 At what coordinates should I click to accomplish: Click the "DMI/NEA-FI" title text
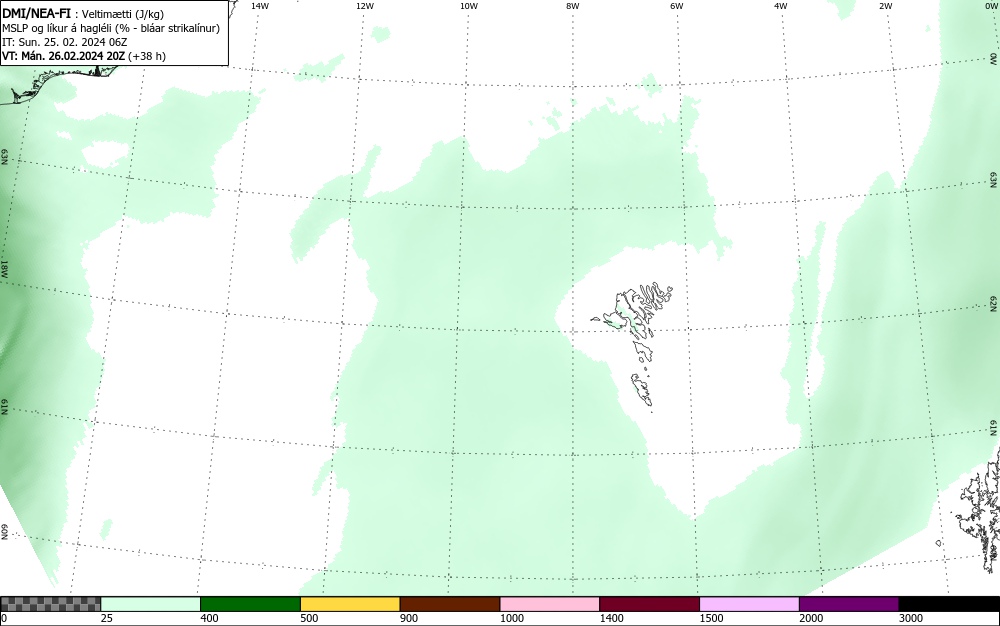pos(36,13)
